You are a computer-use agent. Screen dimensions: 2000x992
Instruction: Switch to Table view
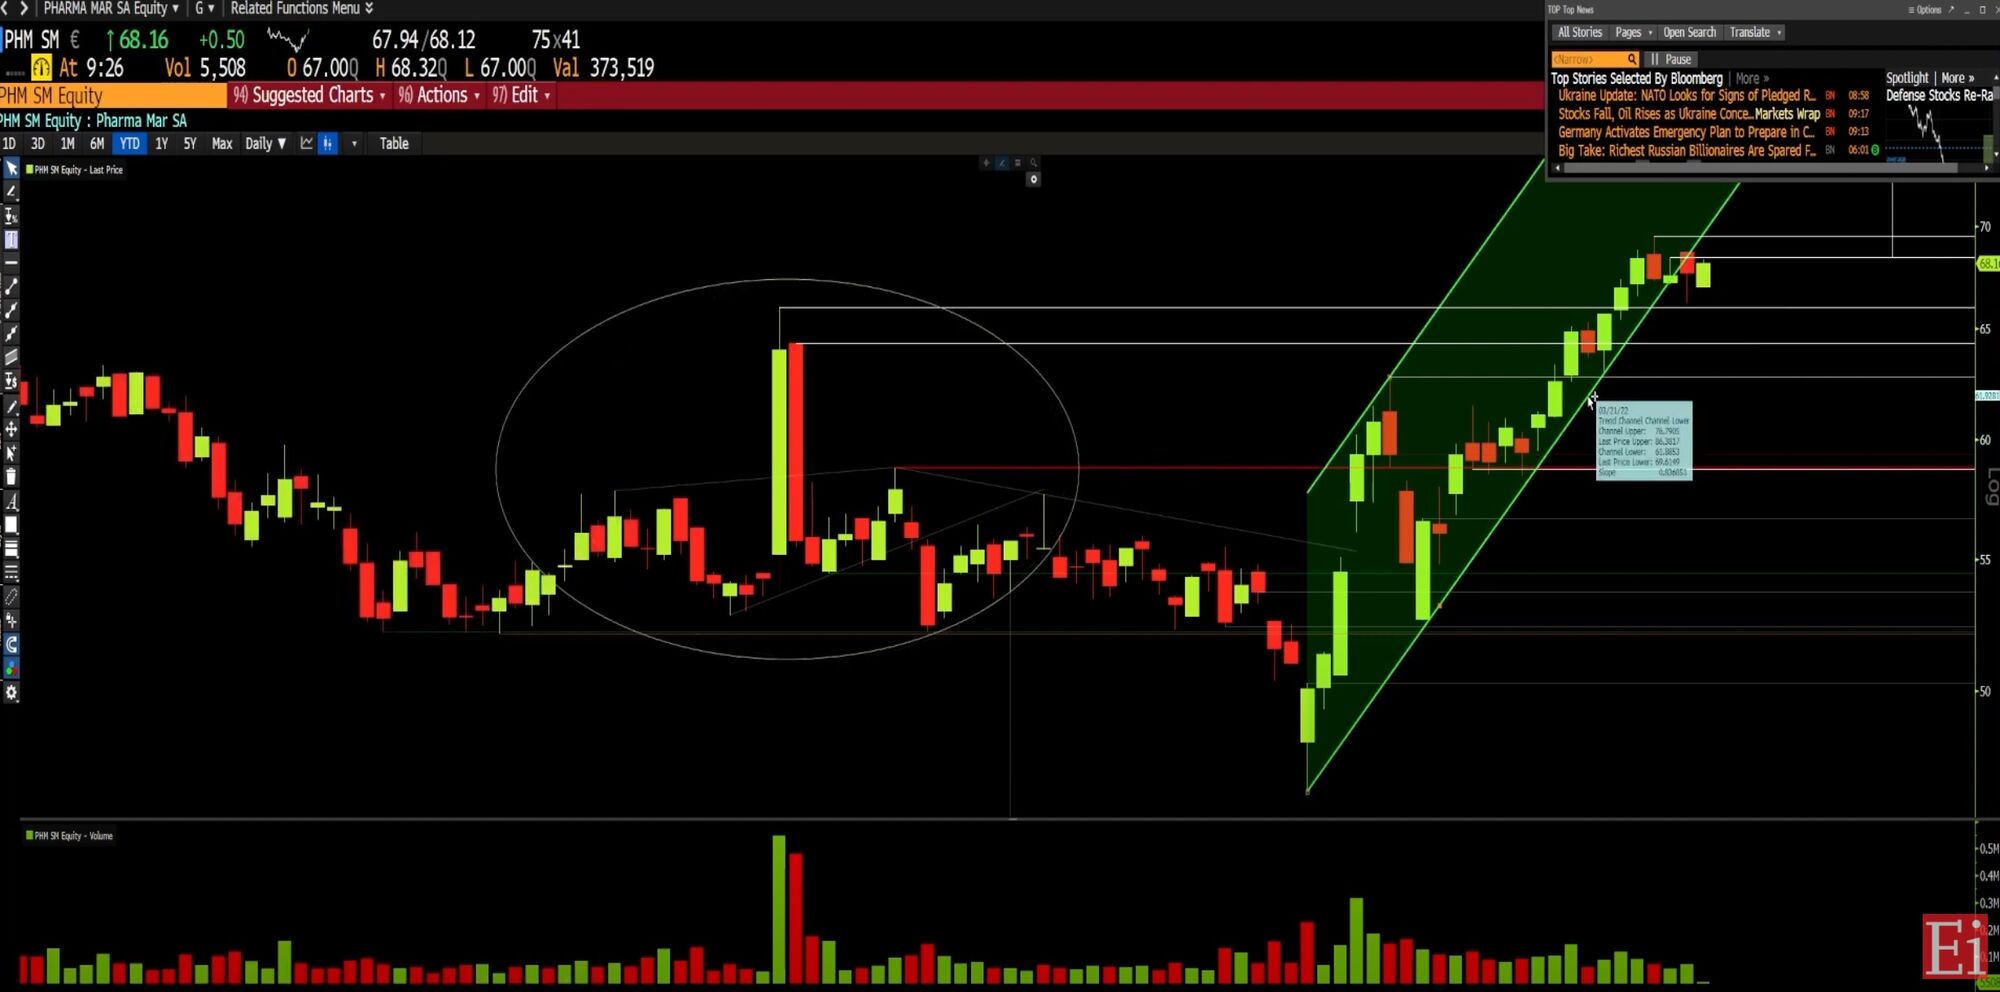(x=394, y=143)
